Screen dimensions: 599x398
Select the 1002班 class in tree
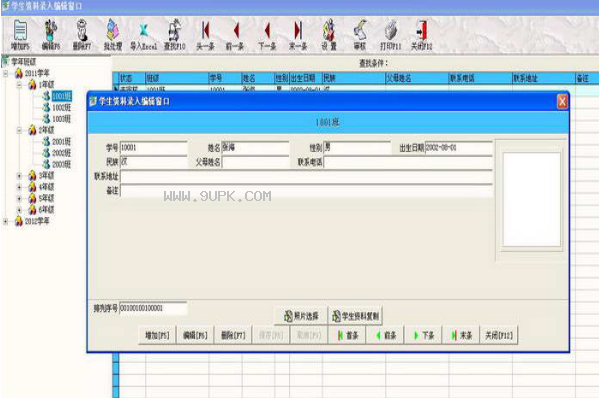click(62, 107)
